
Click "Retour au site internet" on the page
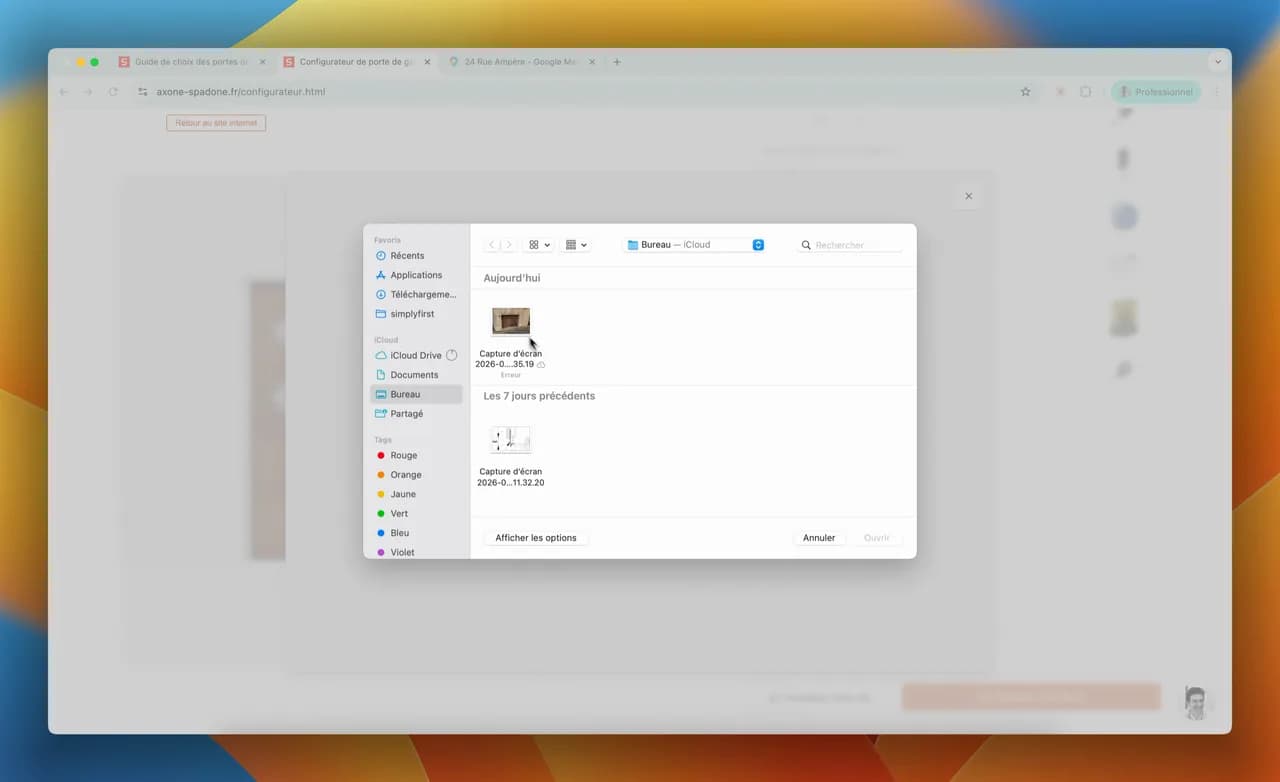pyautogui.click(x=216, y=123)
